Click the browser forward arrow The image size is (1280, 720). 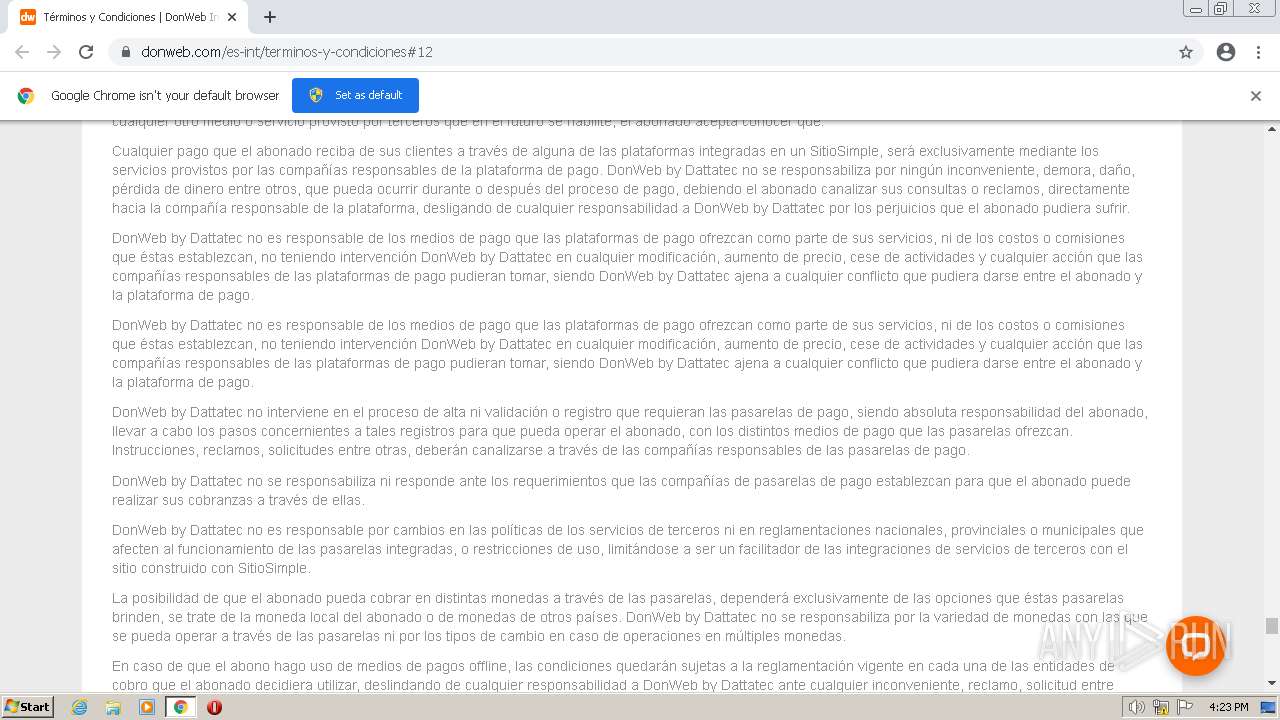click(x=54, y=52)
